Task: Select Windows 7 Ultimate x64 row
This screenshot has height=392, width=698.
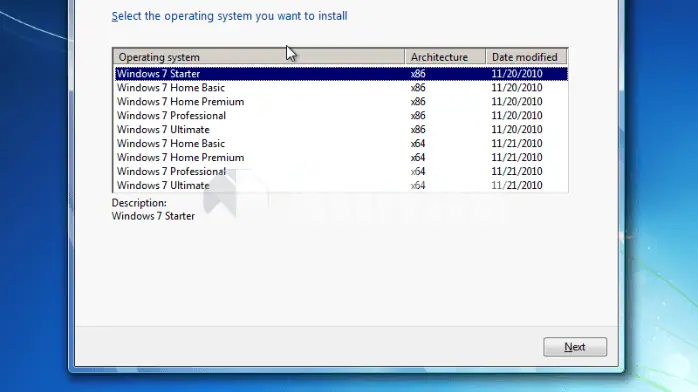Action: (341, 185)
